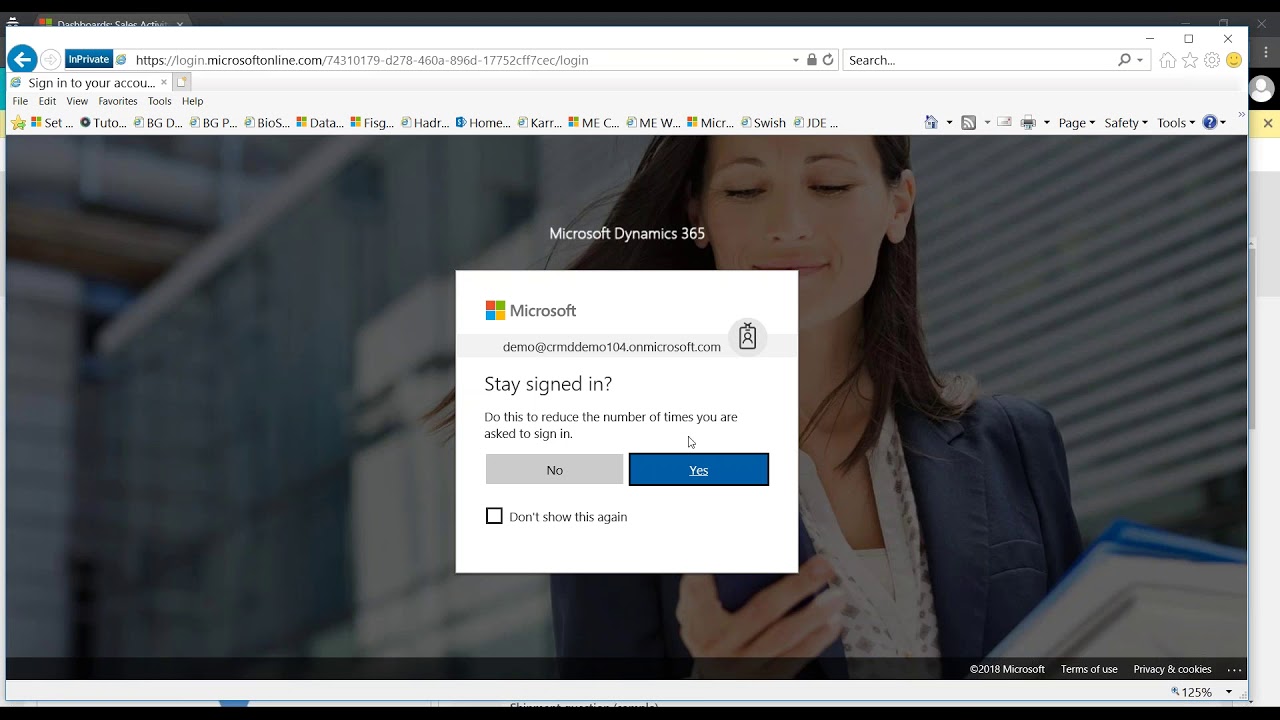
Task: Click the Print icon in command bar
Action: click(x=1028, y=123)
